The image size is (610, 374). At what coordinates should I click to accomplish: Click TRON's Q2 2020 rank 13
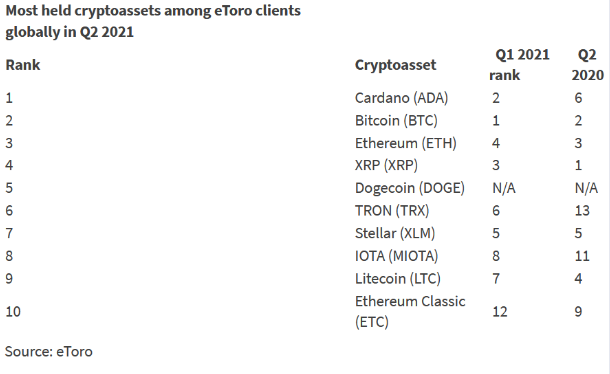pos(582,211)
